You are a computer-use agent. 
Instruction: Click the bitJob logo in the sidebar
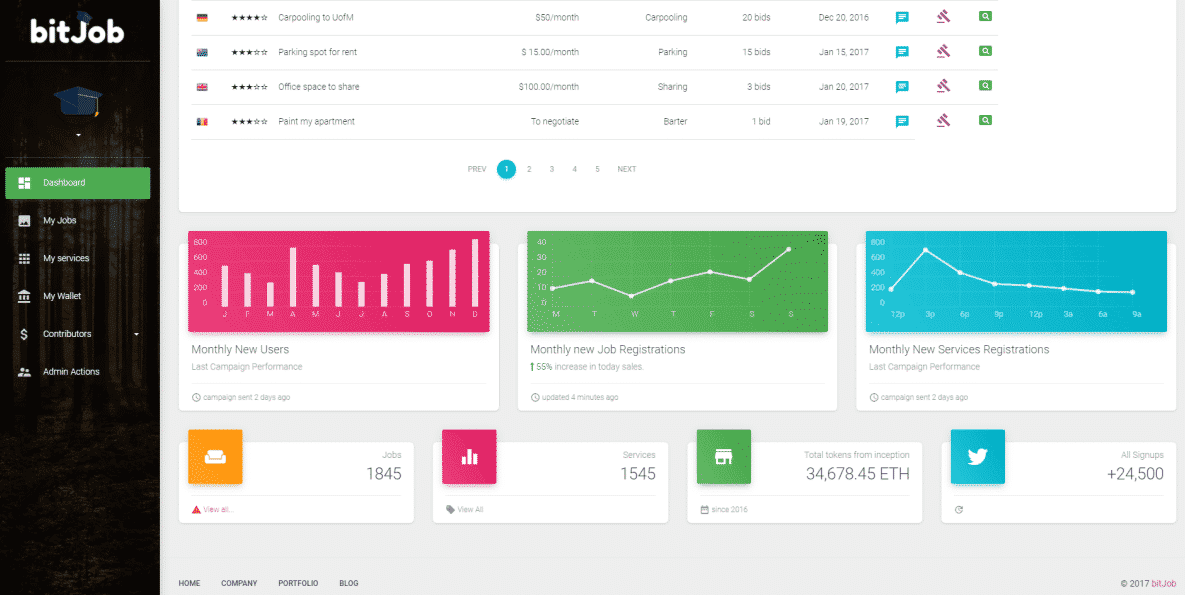coord(78,30)
